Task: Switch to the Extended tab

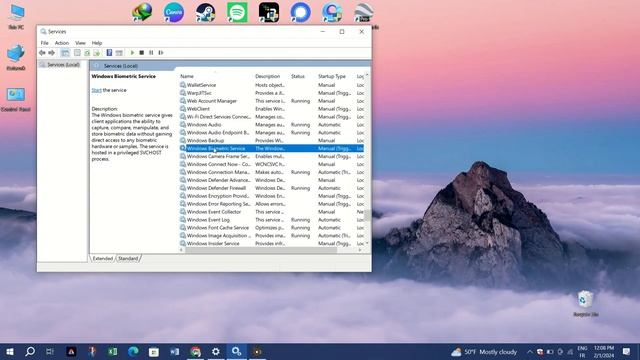Action: click(x=102, y=258)
